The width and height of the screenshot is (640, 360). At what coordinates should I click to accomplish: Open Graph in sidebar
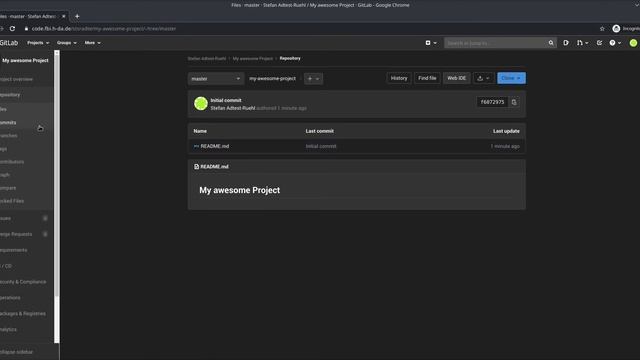click(x=5, y=175)
